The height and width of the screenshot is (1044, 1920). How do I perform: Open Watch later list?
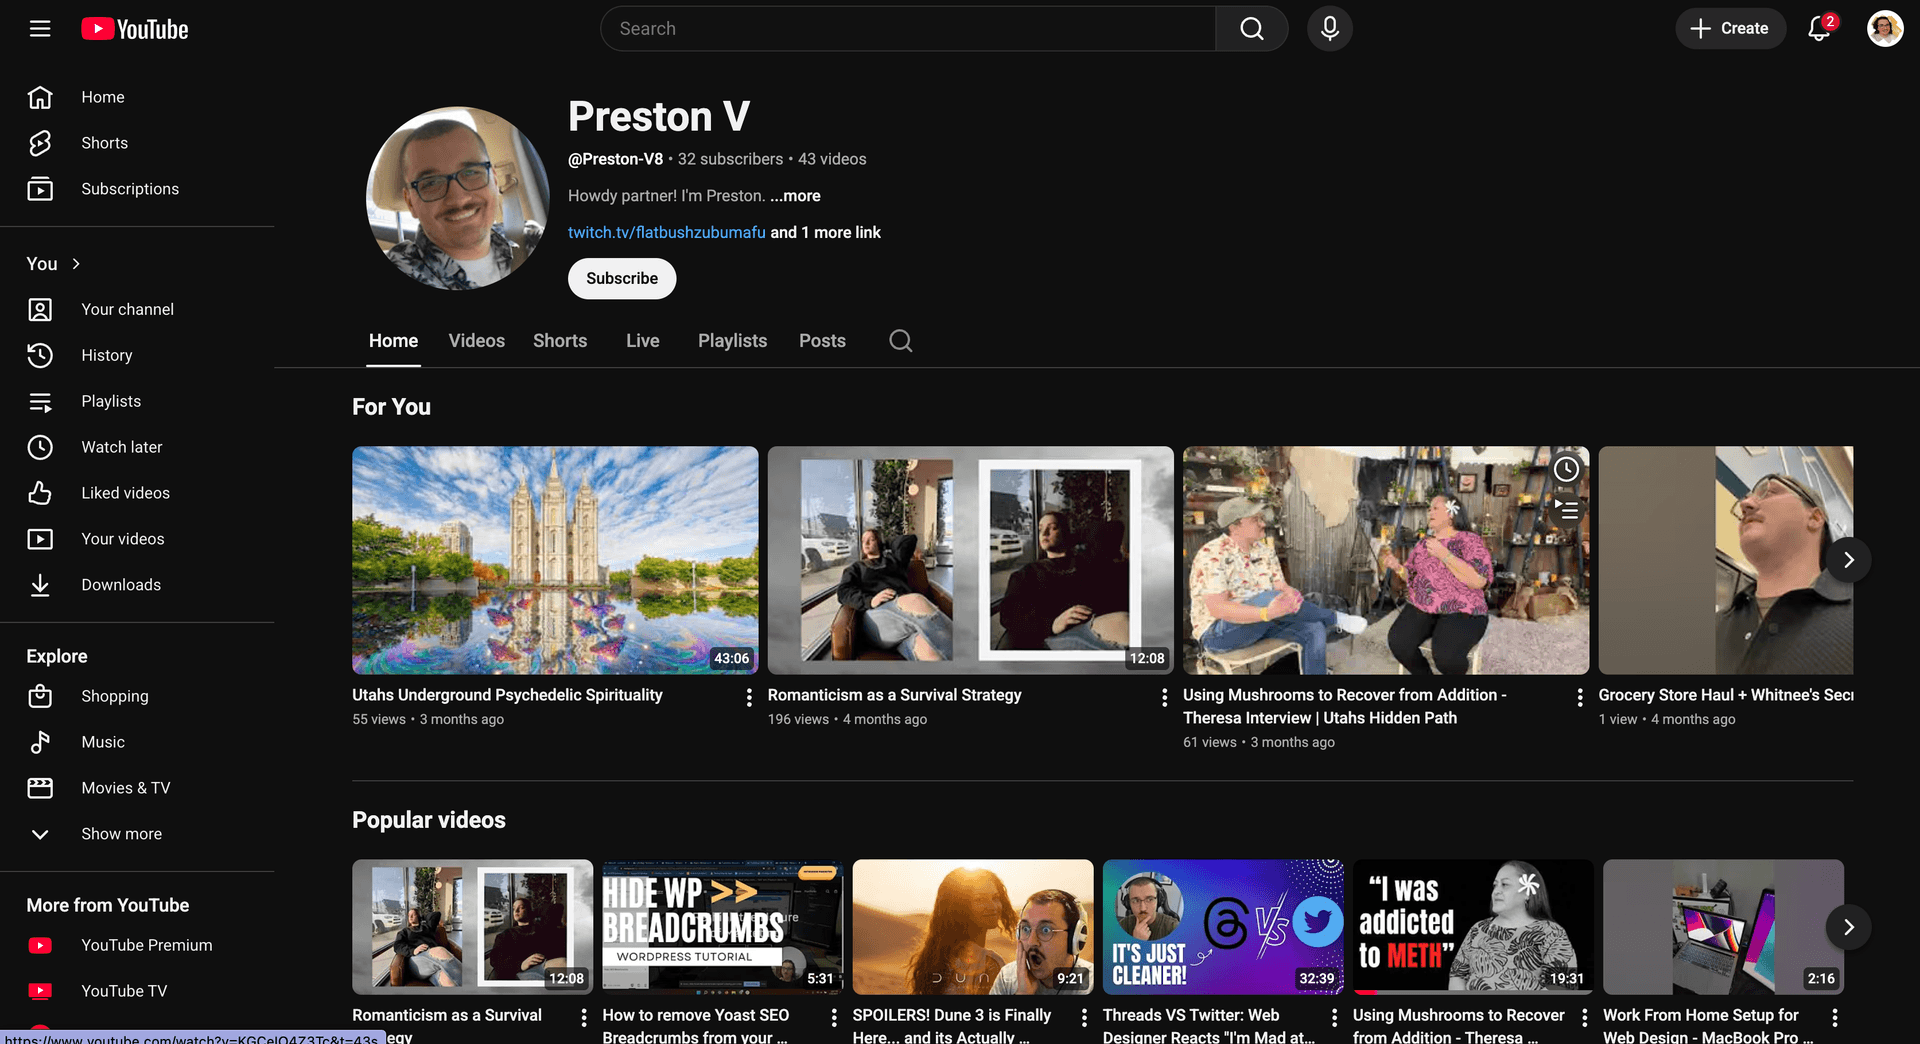click(137, 447)
